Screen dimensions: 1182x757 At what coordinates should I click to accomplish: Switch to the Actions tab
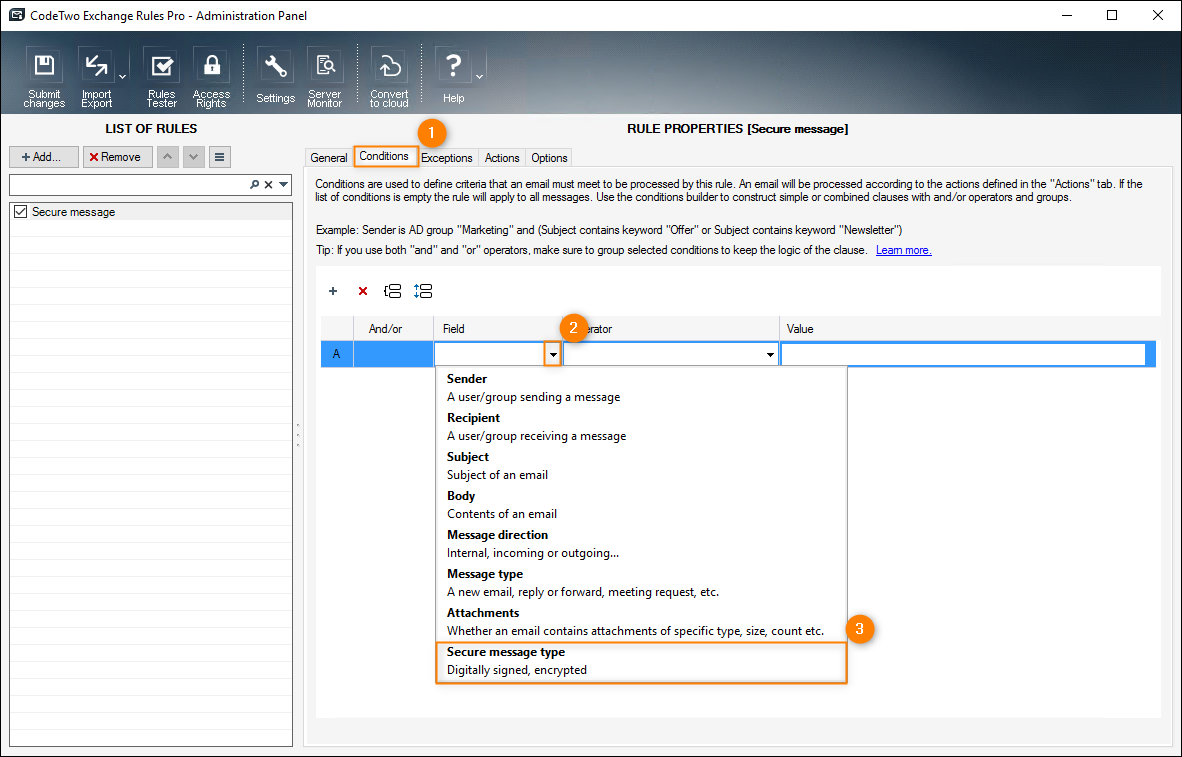502,158
